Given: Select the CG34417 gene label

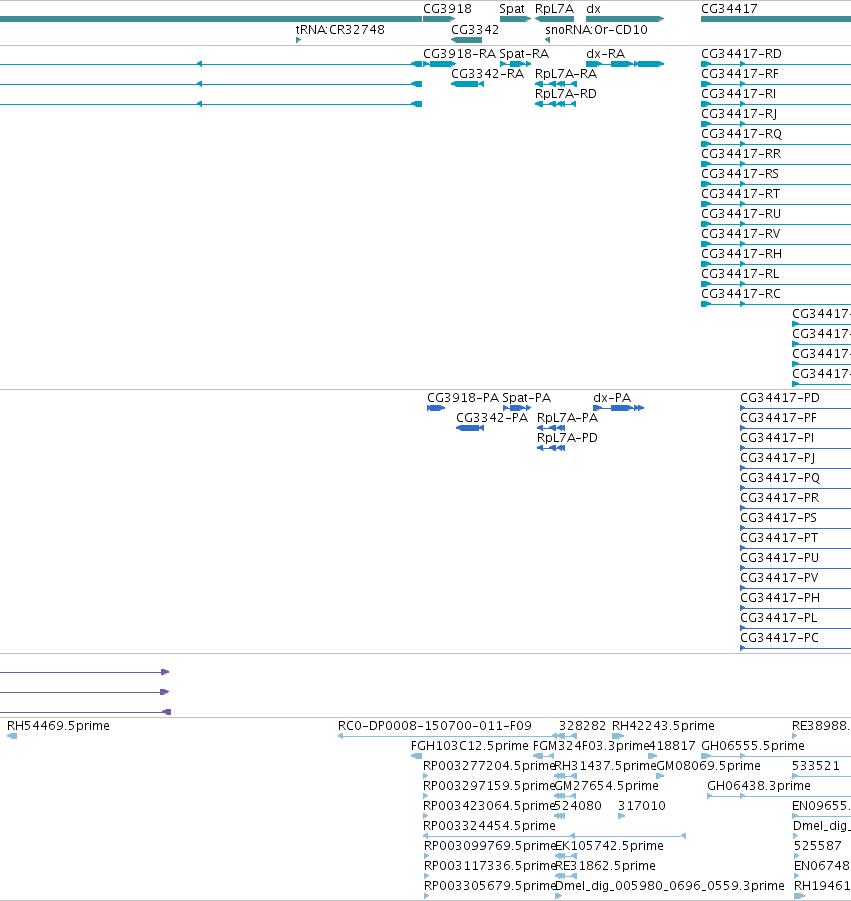Looking at the screenshot, I should 729,9.
